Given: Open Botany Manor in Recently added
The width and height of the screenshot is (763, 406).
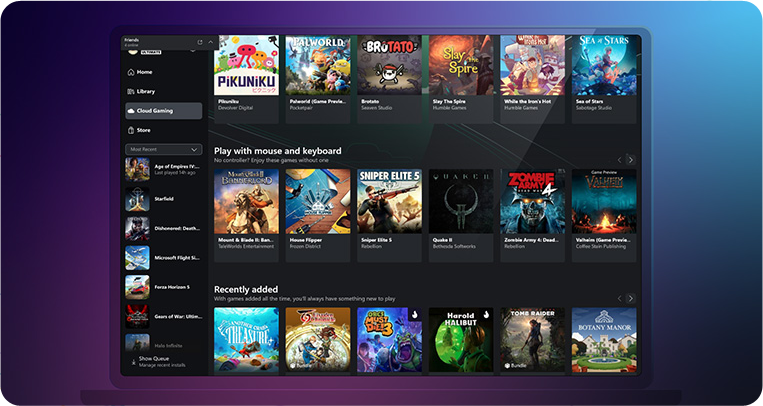Looking at the screenshot, I should [604, 340].
